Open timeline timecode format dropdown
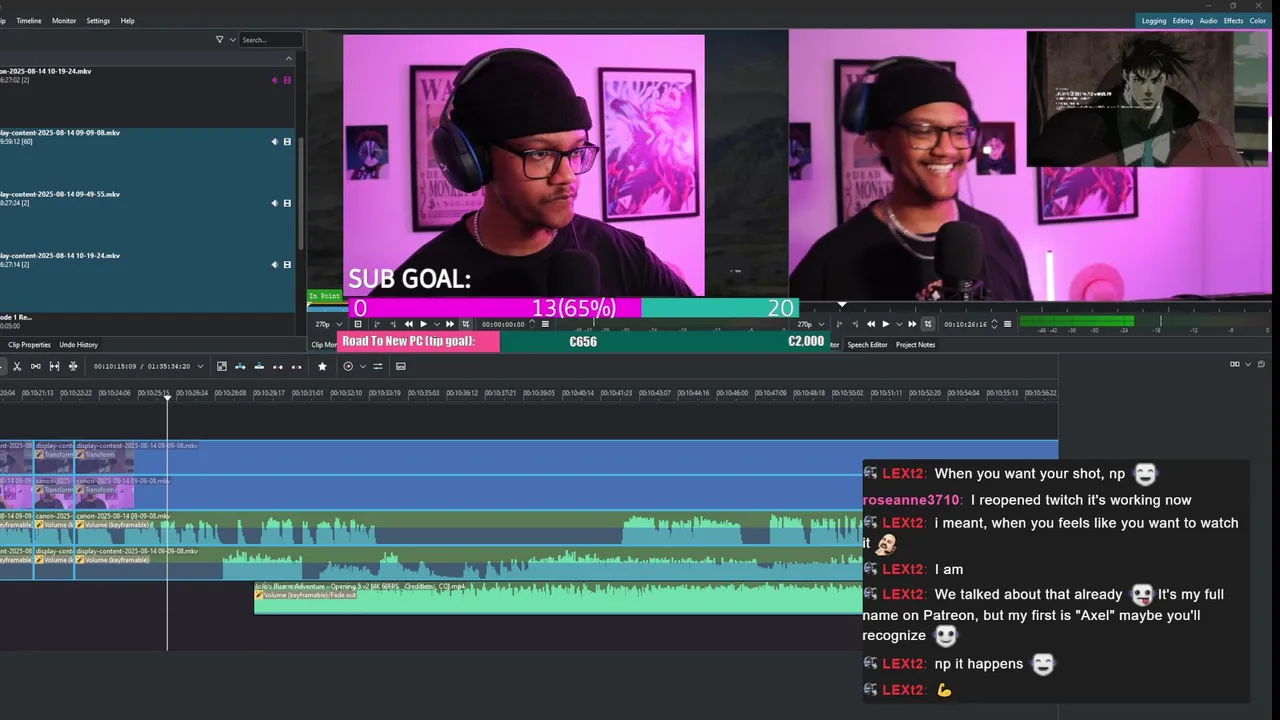The width and height of the screenshot is (1280, 720). click(x=200, y=366)
